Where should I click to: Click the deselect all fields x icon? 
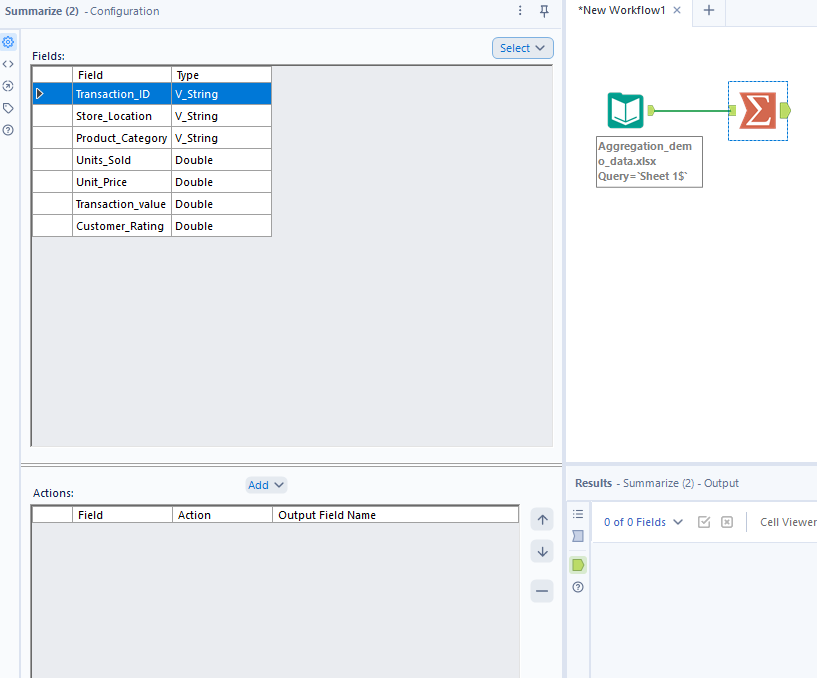[727, 522]
